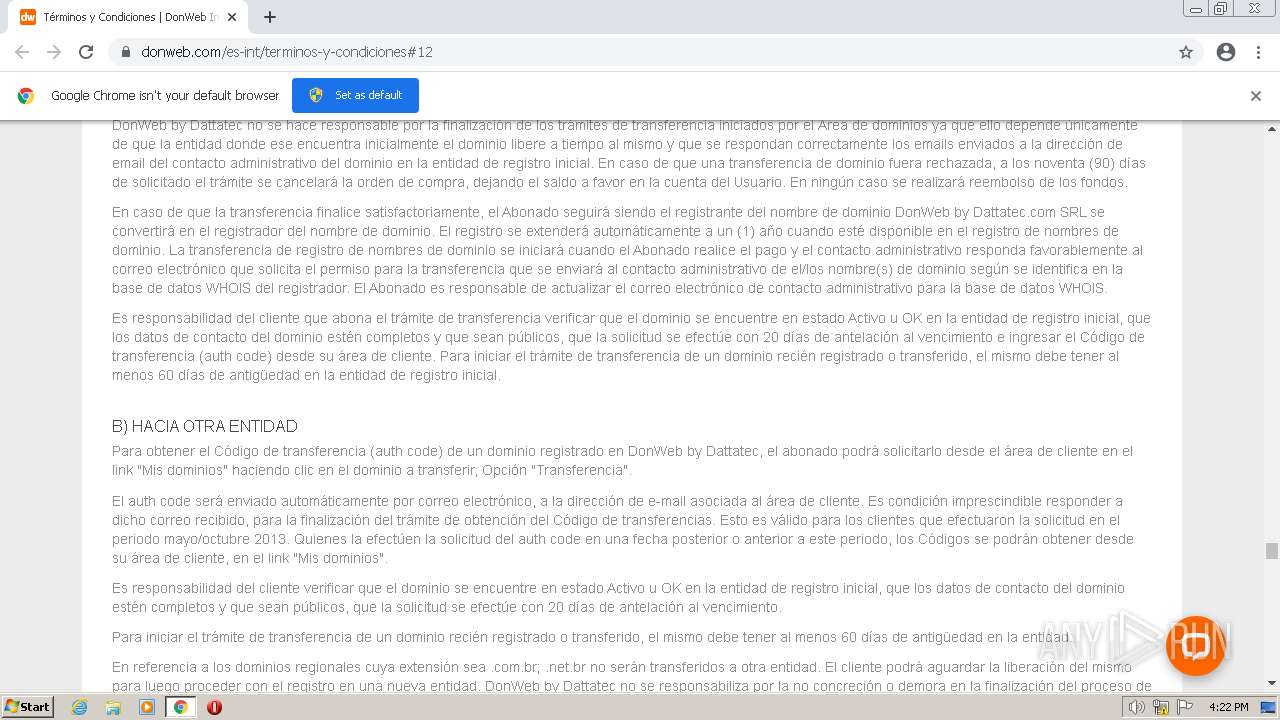Open the Chrome profile avatar menu
This screenshot has height=720, width=1280.
[x=1226, y=52]
